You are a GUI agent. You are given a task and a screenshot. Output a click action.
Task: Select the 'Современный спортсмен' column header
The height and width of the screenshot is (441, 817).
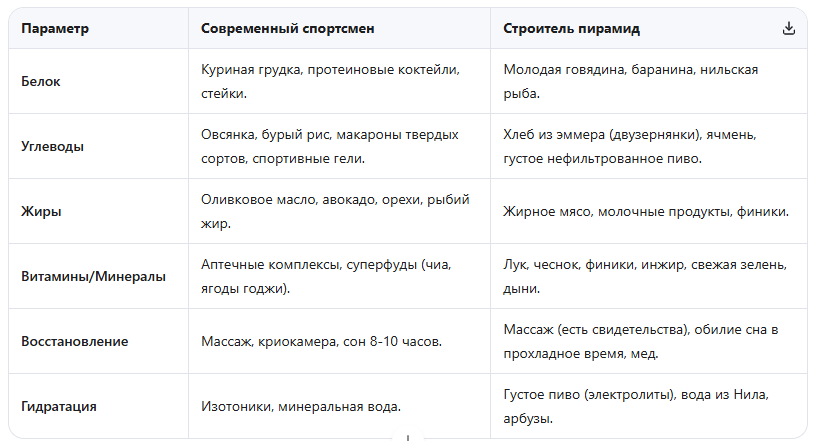[x=288, y=29]
